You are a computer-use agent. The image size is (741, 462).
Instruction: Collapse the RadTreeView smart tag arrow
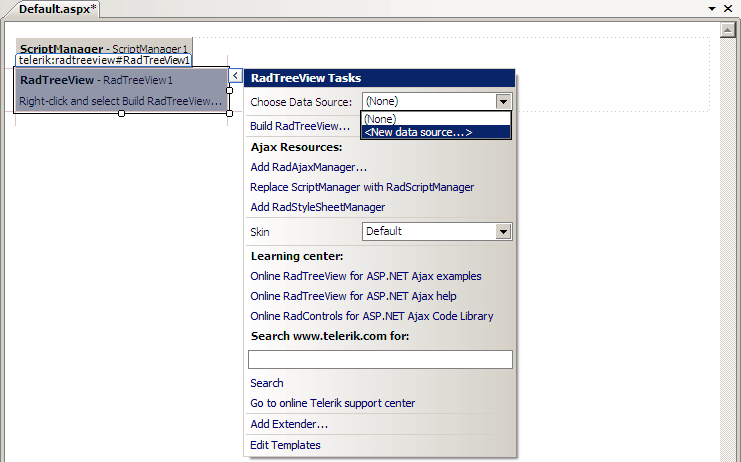pyautogui.click(x=235, y=76)
